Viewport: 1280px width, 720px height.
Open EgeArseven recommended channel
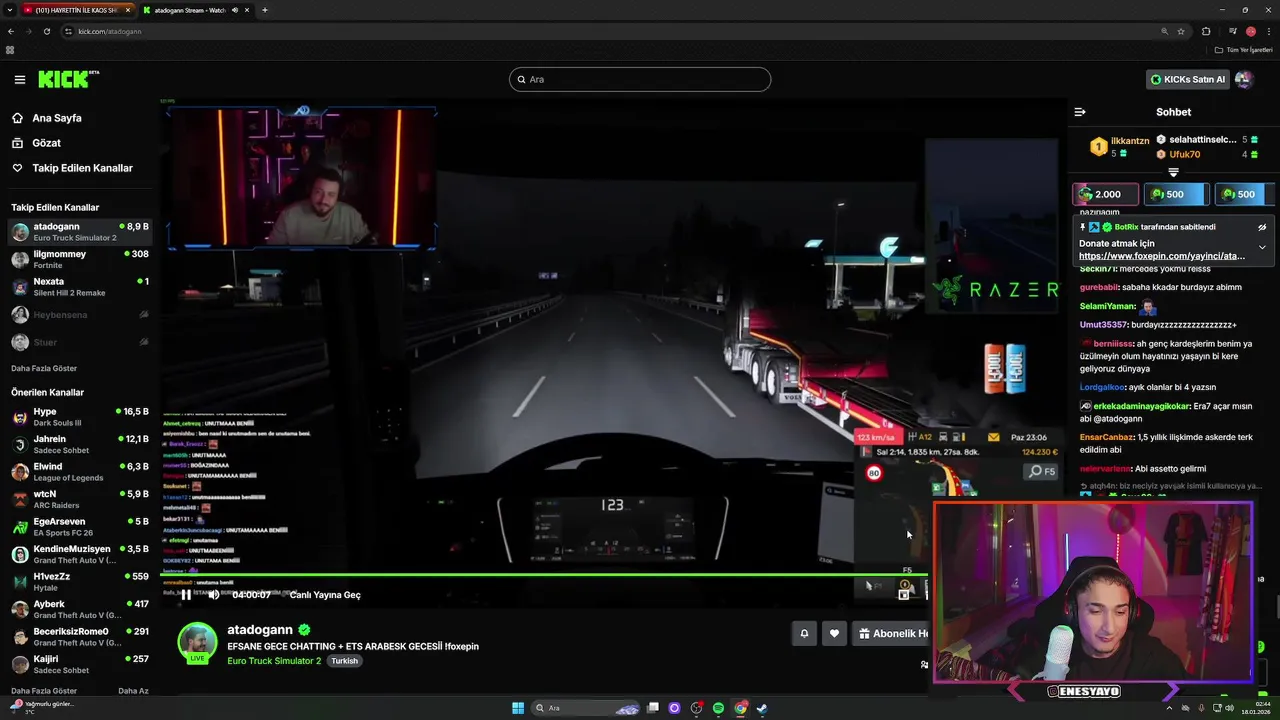80,527
